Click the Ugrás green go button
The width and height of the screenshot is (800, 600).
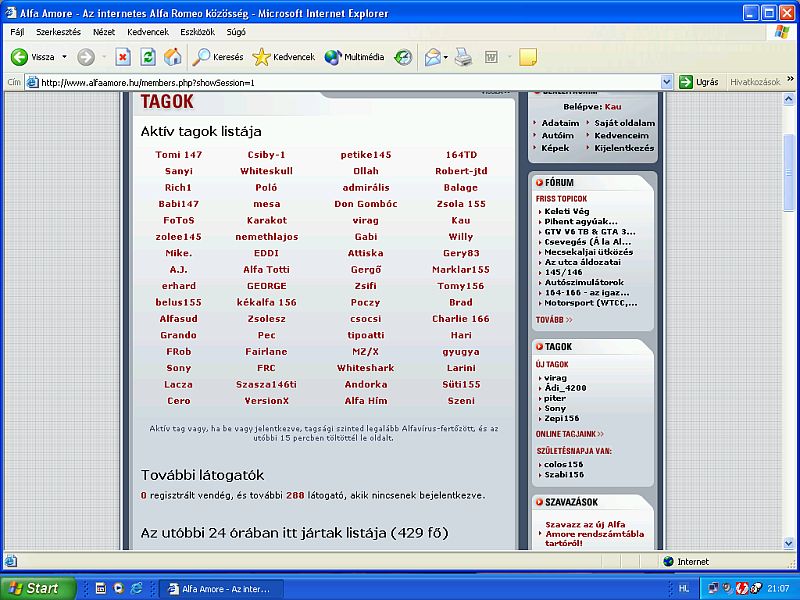click(x=698, y=82)
